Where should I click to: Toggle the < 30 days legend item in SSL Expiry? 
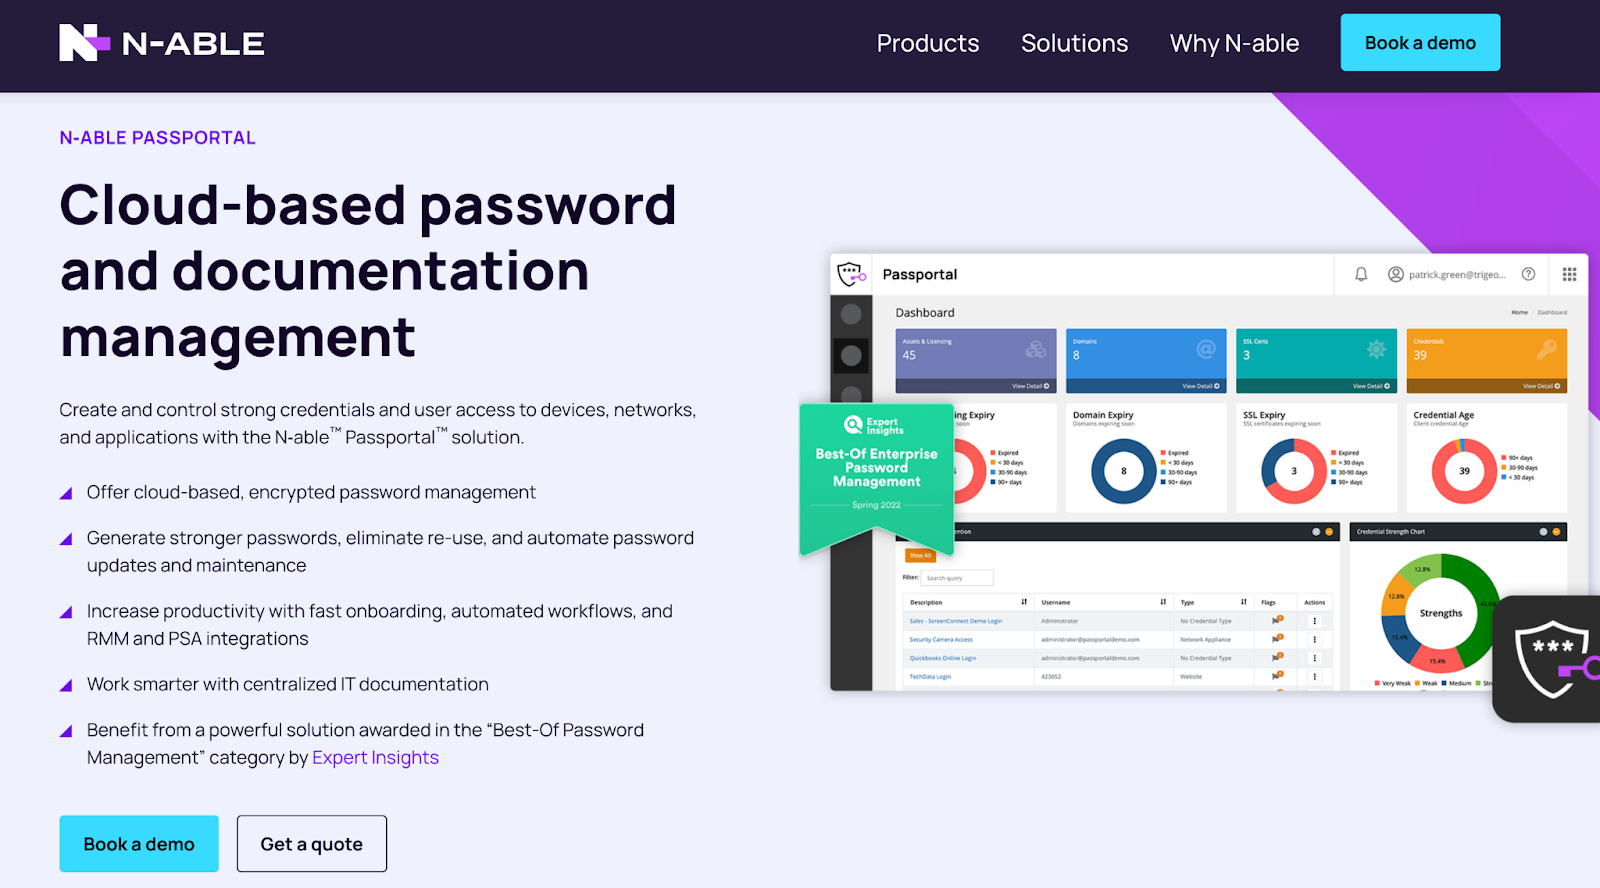(1347, 463)
